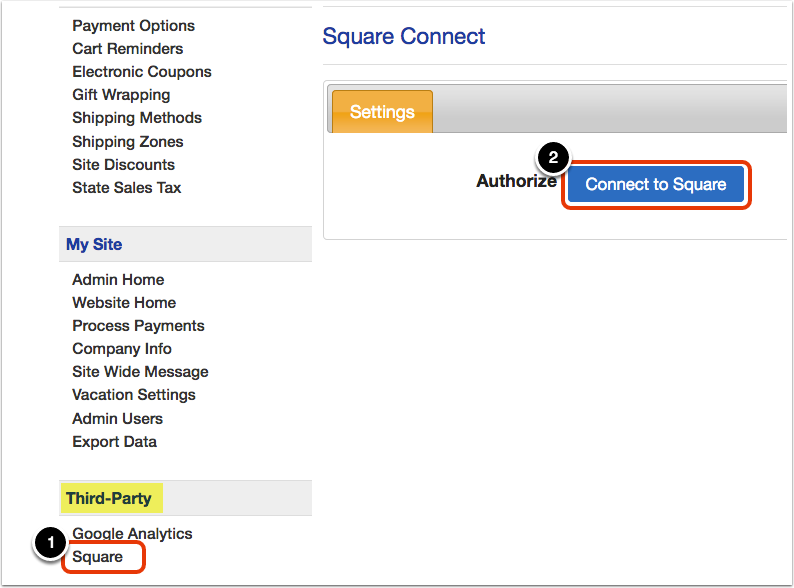Select Shipping Methods in the sidebar

click(x=137, y=117)
